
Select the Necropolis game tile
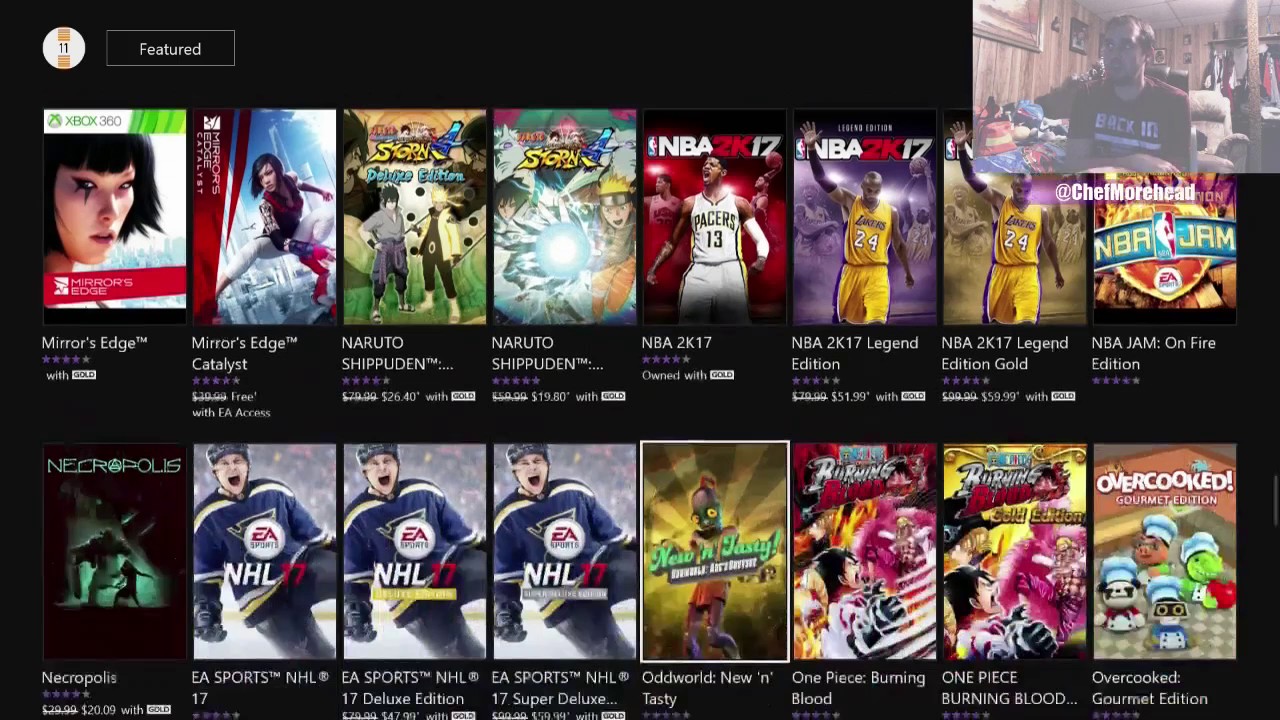pyautogui.click(x=115, y=552)
